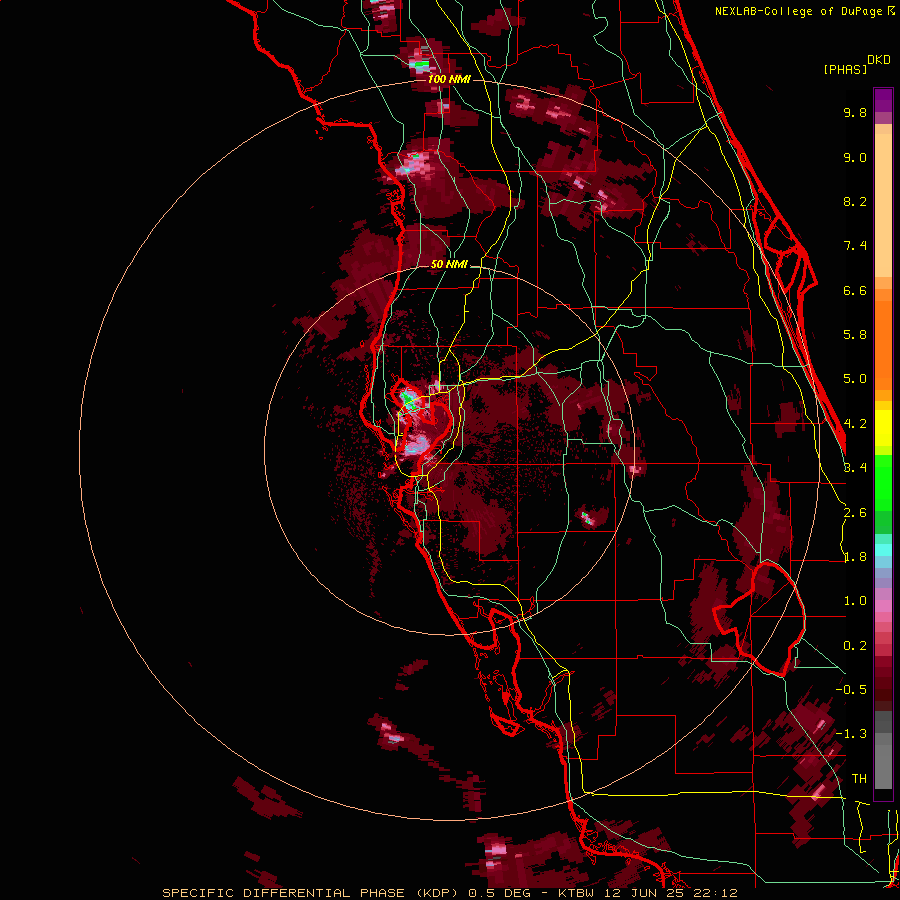
Task: Click the 4.2 value on the color scale
Action: coord(855,424)
